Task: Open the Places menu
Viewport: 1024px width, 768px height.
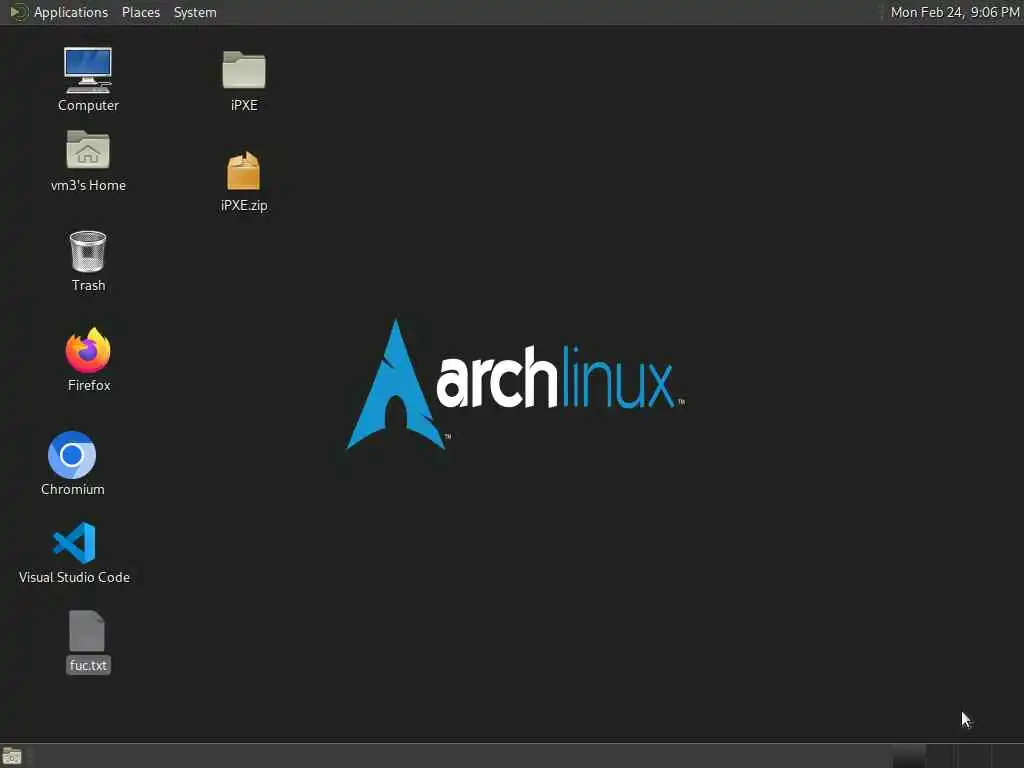Action: (140, 12)
